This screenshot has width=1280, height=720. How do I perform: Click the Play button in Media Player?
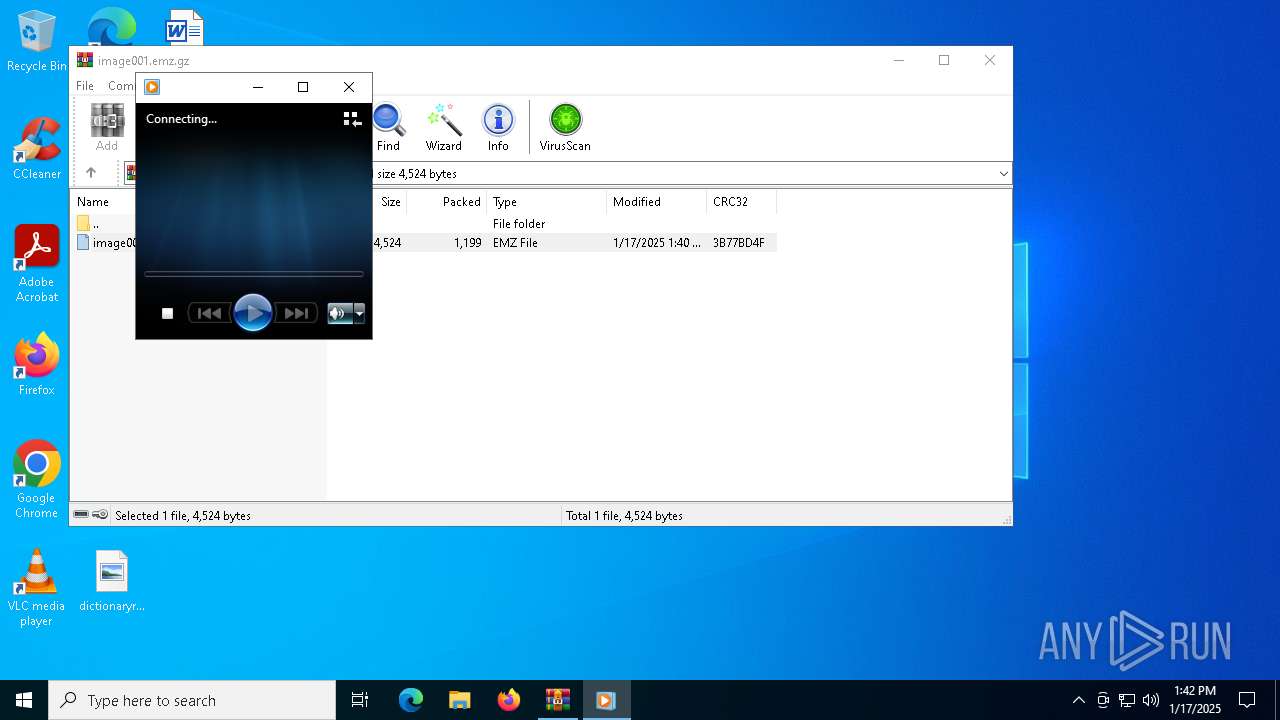pyautogui.click(x=253, y=313)
